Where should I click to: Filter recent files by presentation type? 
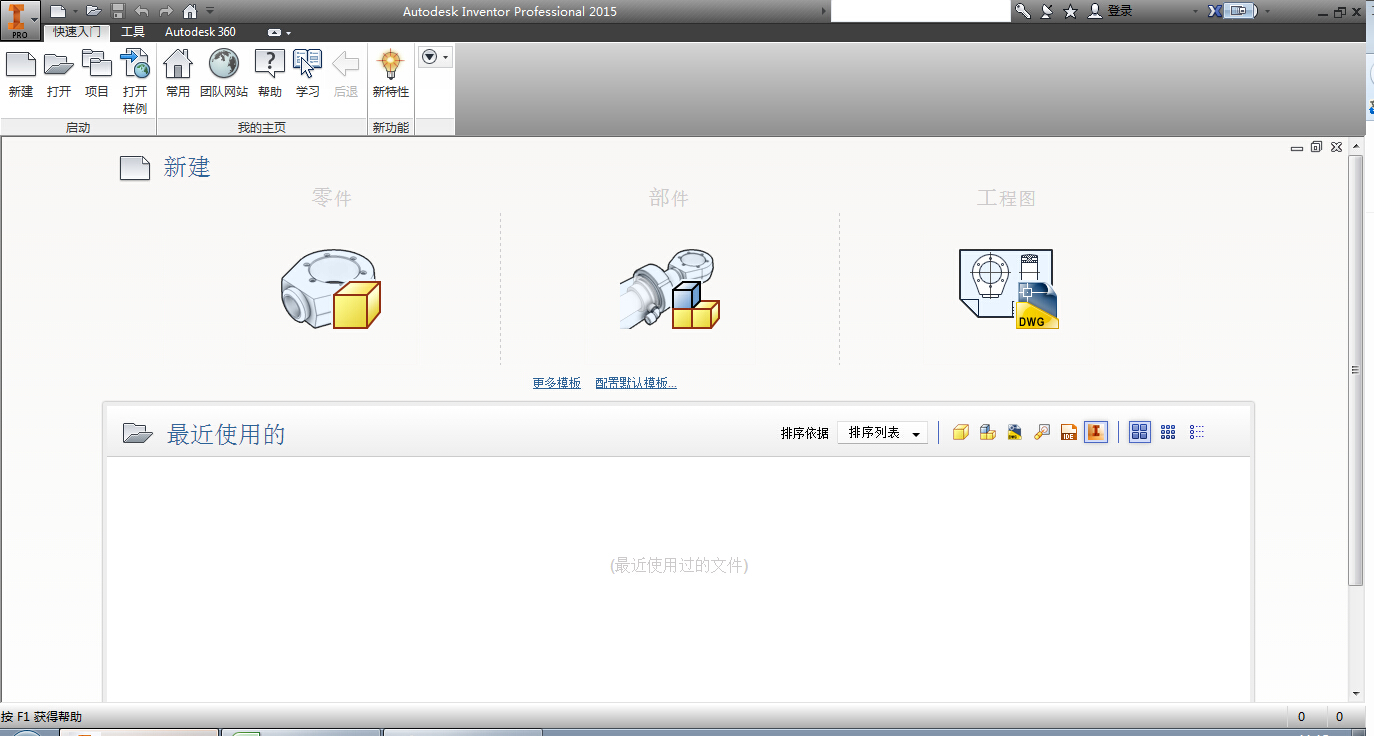coord(1042,432)
